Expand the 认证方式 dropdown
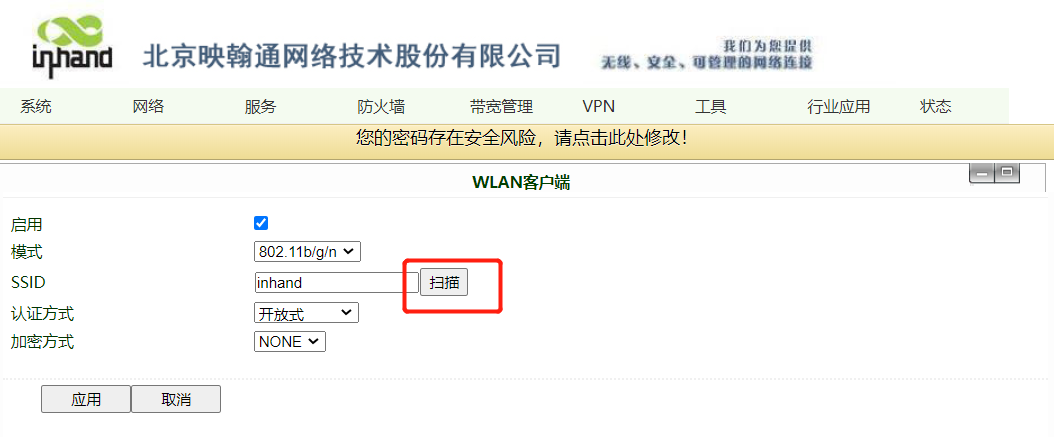 (307, 313)
